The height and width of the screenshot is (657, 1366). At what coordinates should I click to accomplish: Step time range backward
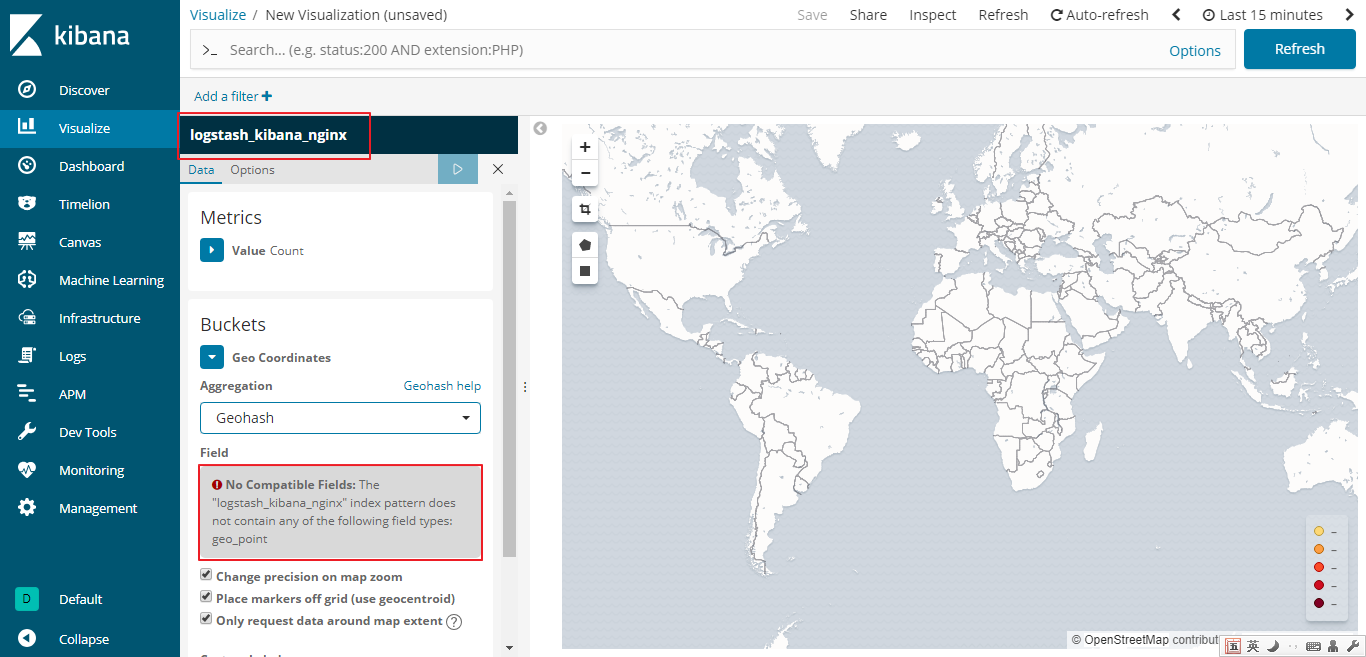click(1176, 15)
